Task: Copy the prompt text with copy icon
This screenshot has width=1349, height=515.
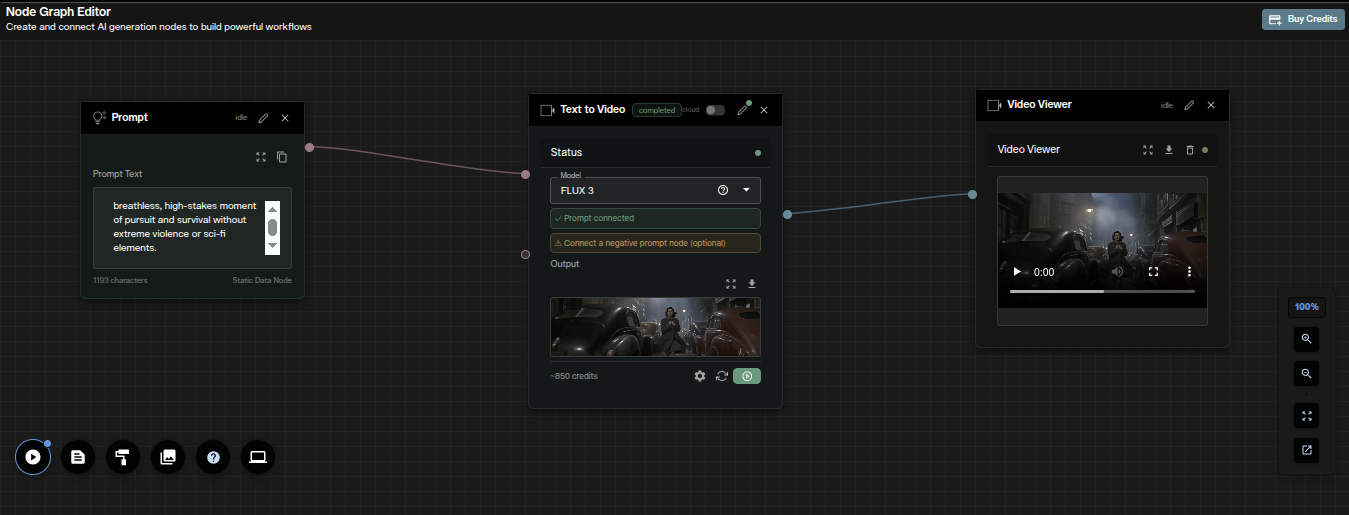Action: click(282, 157)
